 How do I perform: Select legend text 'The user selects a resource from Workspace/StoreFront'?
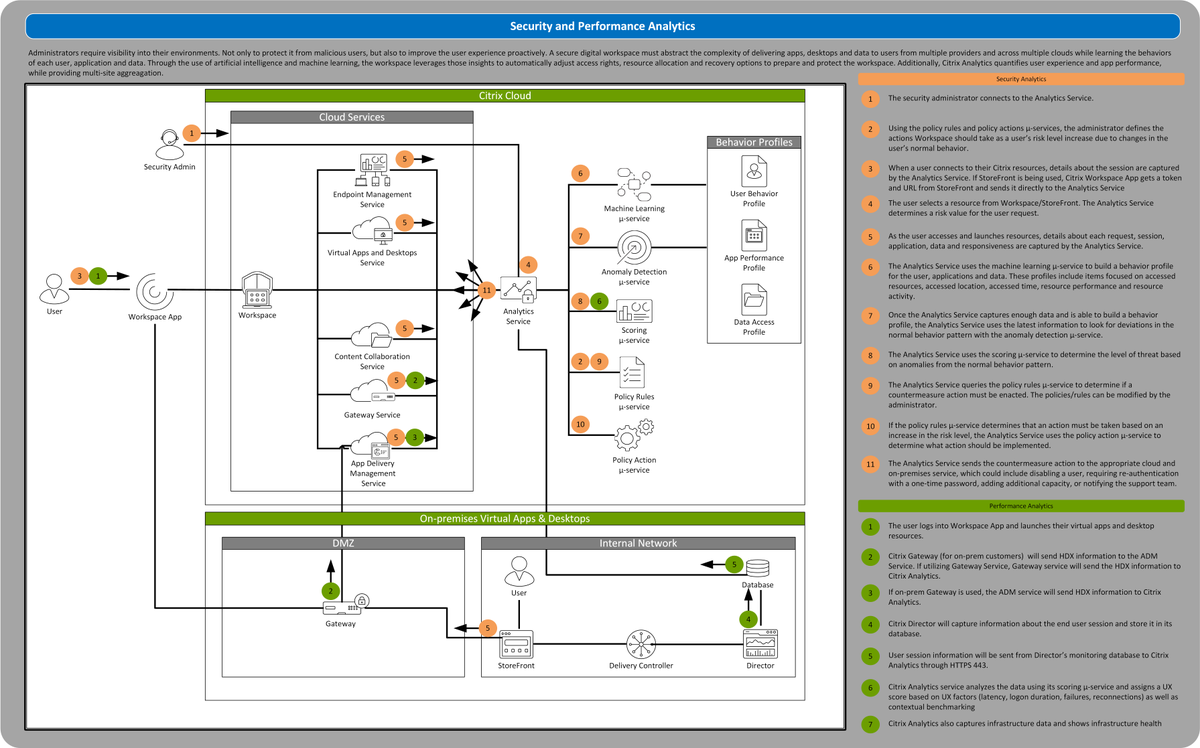click(1021, 207)
